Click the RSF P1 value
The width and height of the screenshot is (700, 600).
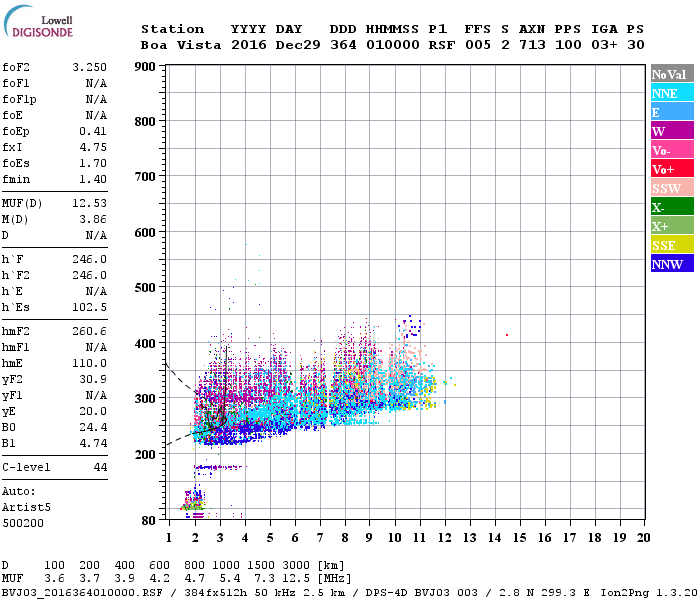tap(442, 45)
